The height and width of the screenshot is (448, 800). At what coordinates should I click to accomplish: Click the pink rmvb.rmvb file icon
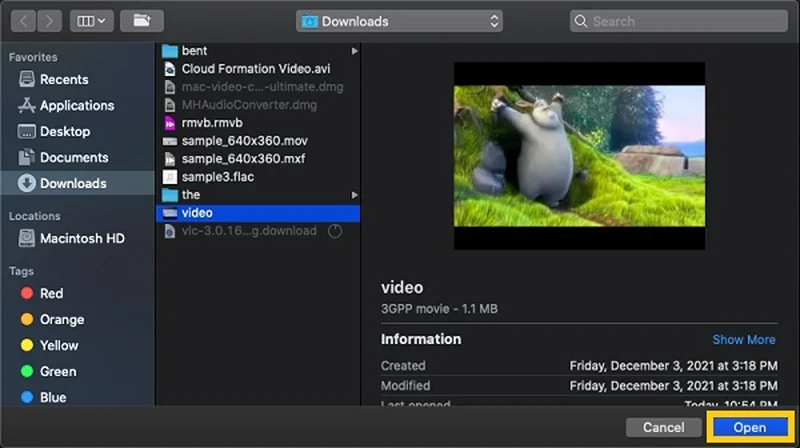[170, 123]
